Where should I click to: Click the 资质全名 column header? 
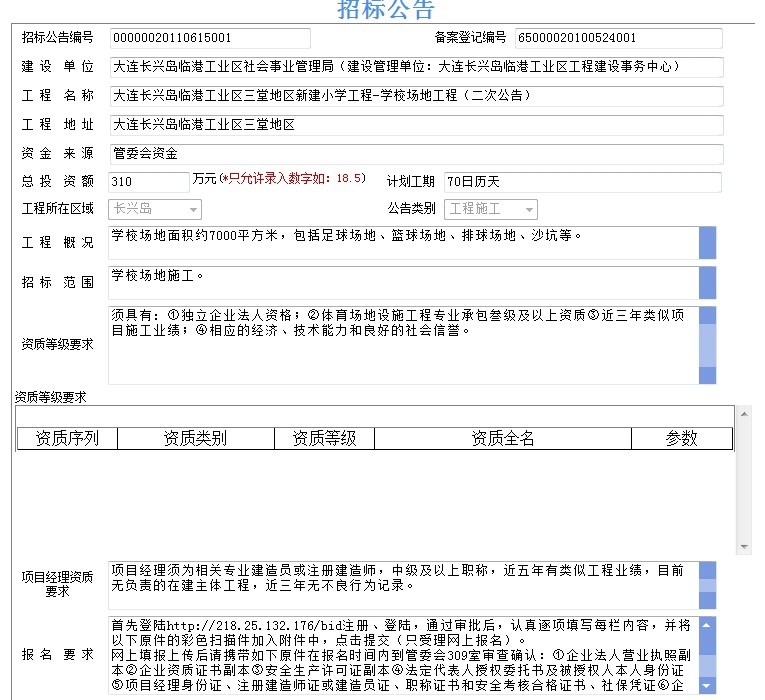point(503,438)
